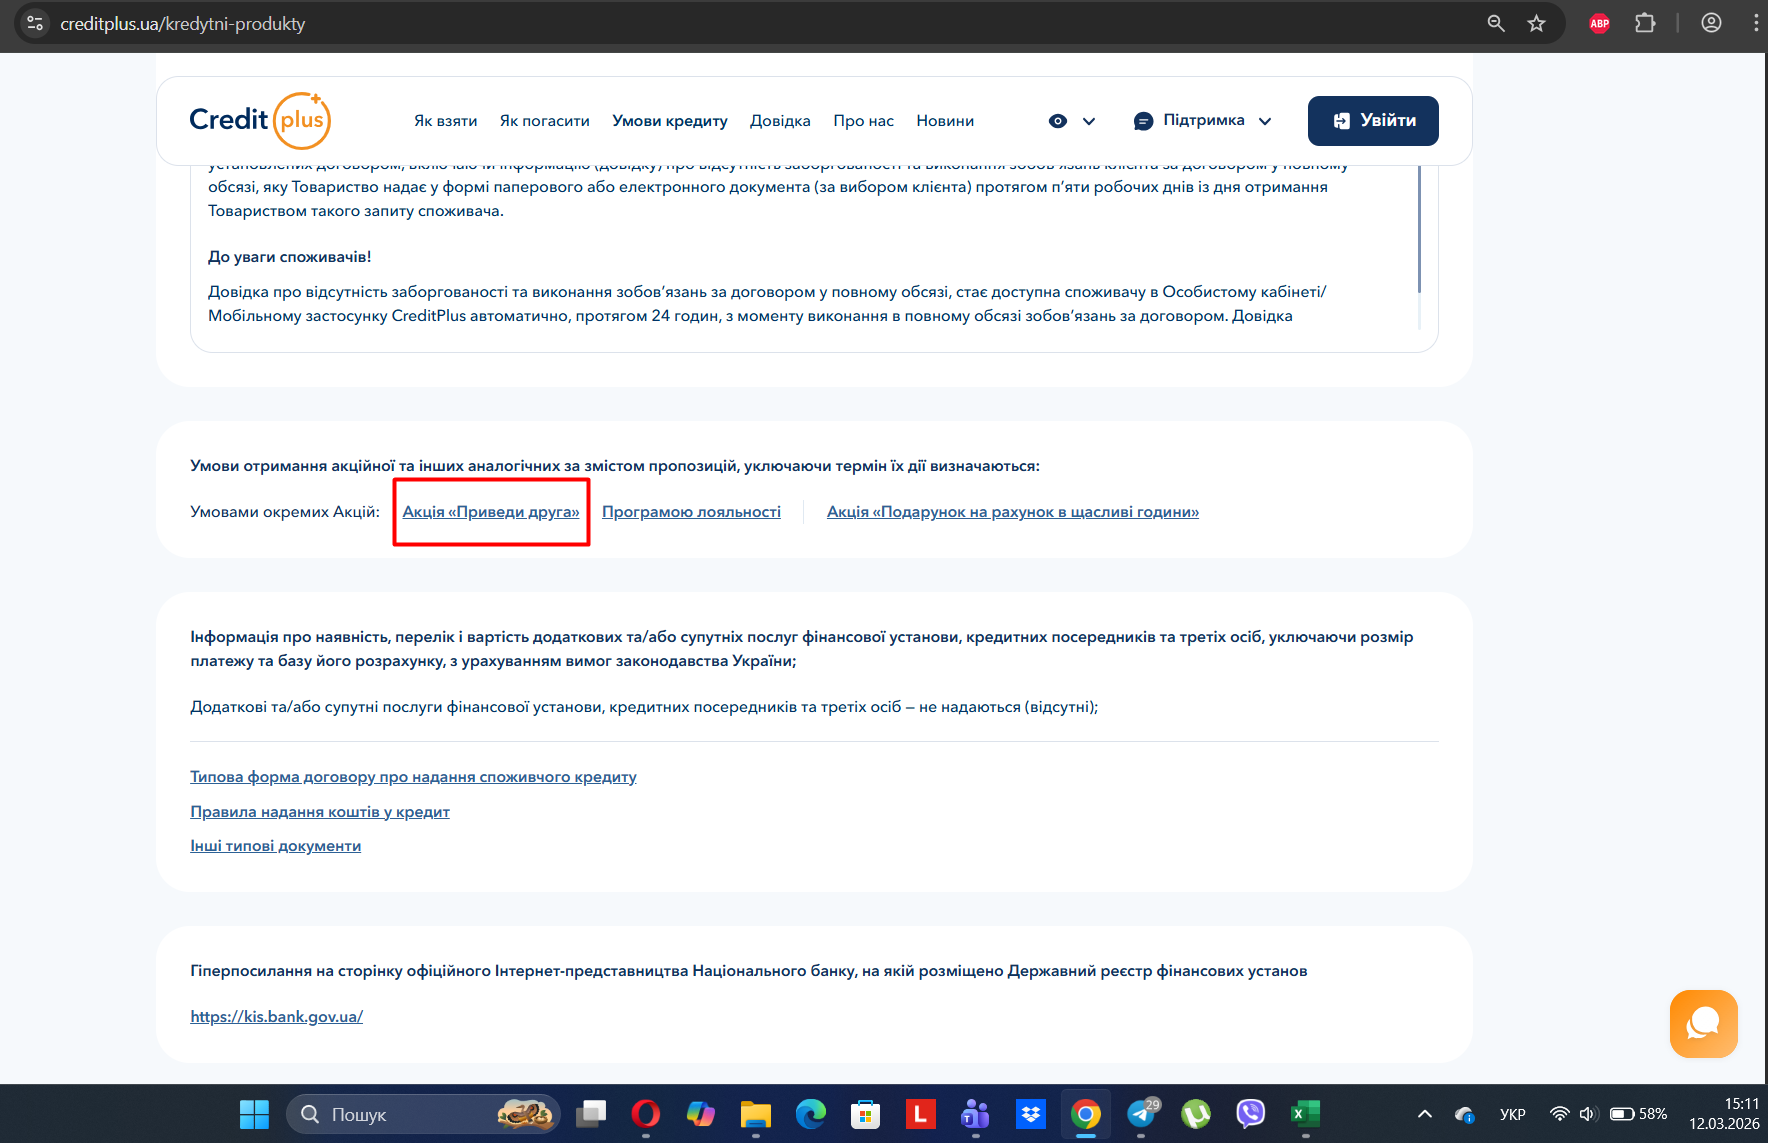The width and height of the screenshot is (1768, 1143).
Task: Go to Як погасити in navigation
Action: tap(545, 121)
